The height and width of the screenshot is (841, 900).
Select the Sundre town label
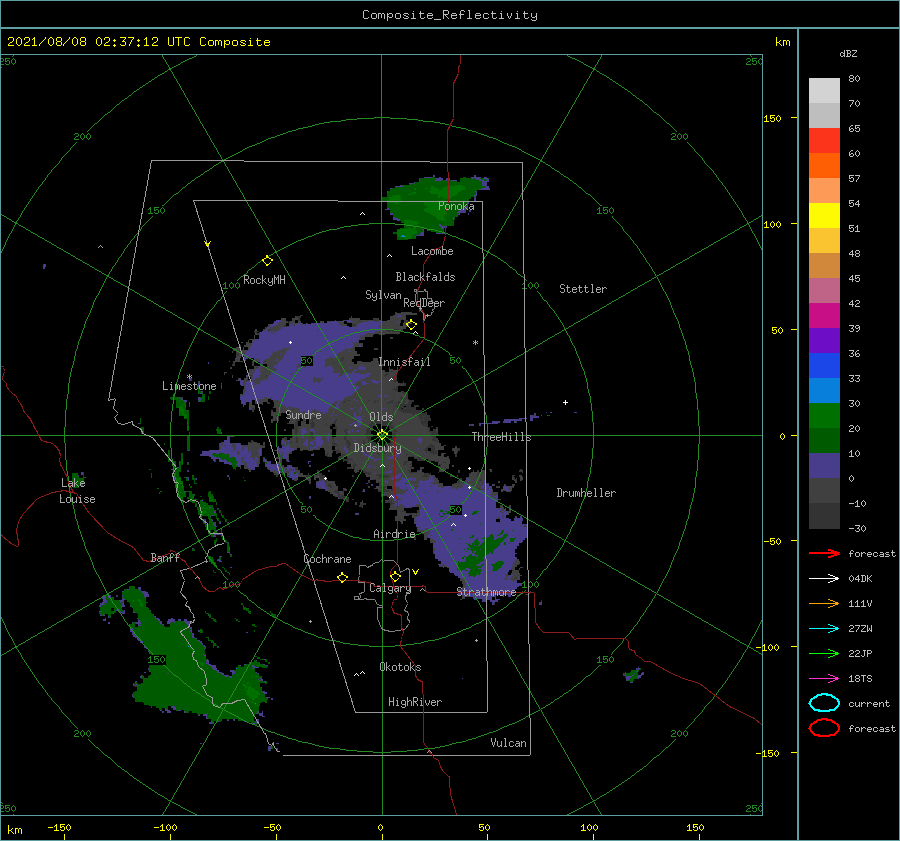[x=304, y=414]
